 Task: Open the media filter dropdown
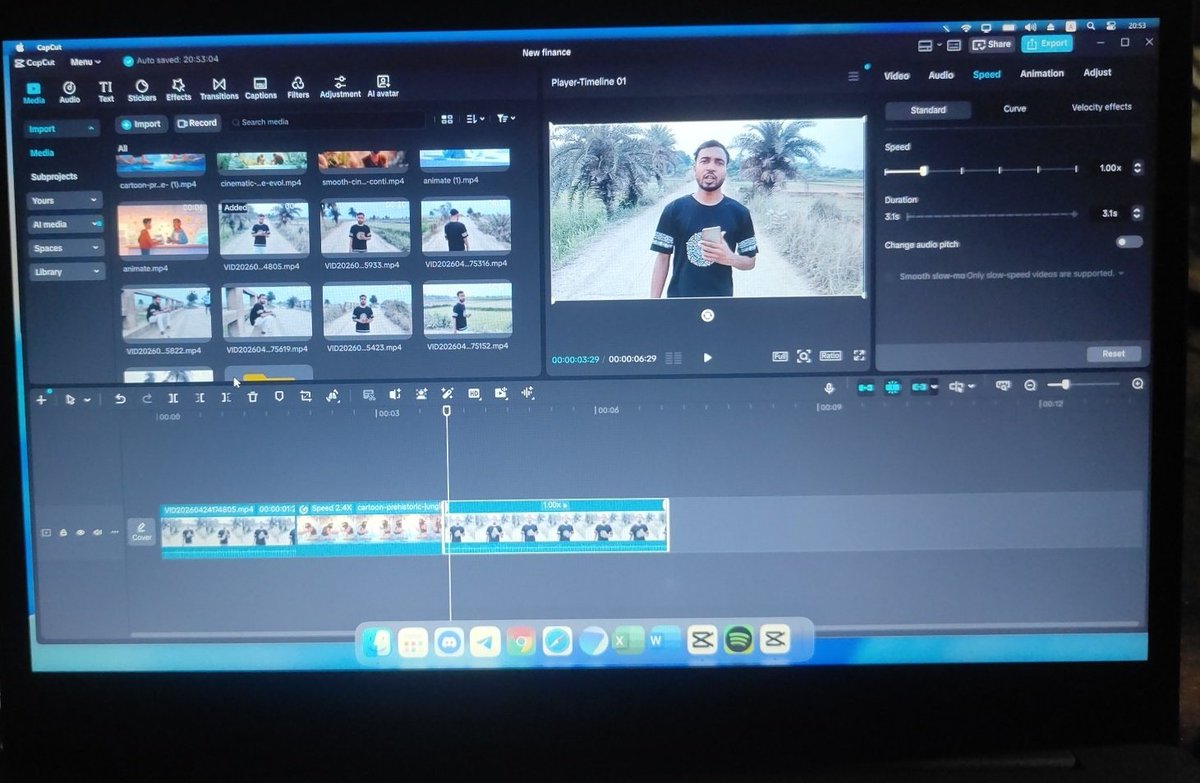coord(506,118)
